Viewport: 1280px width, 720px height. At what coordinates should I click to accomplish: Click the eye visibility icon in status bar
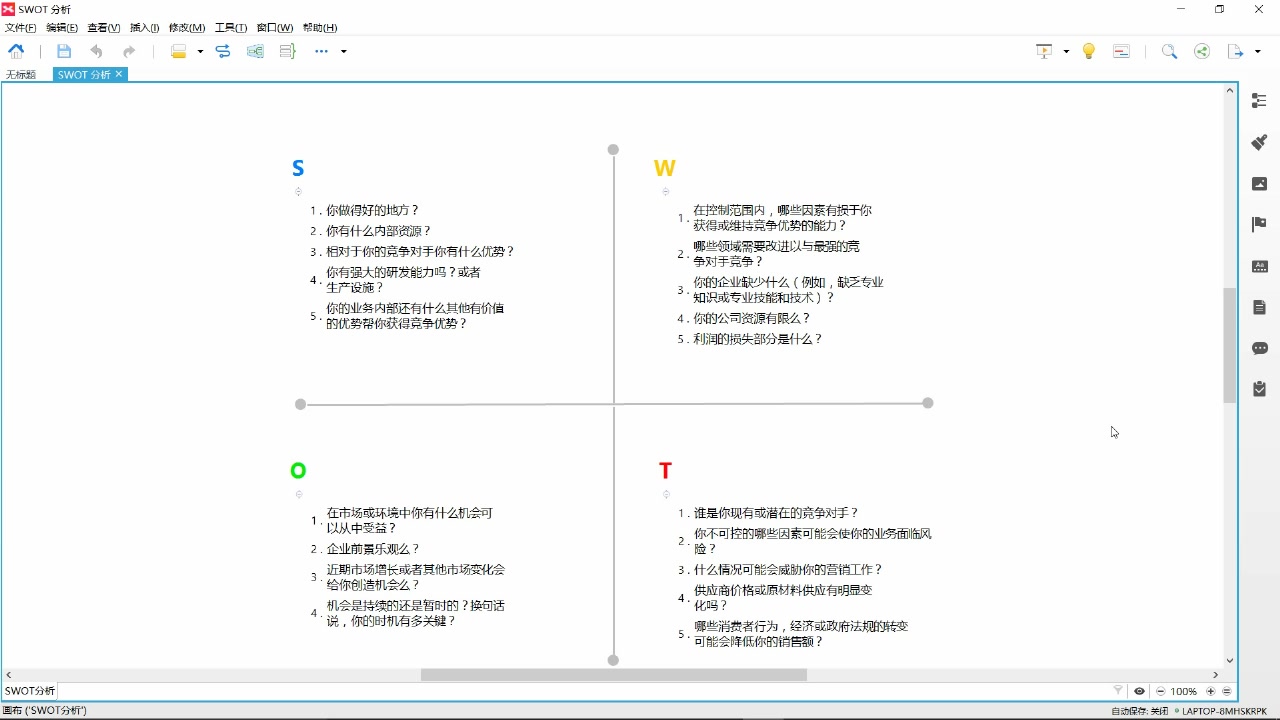[x=1140, y=691]
